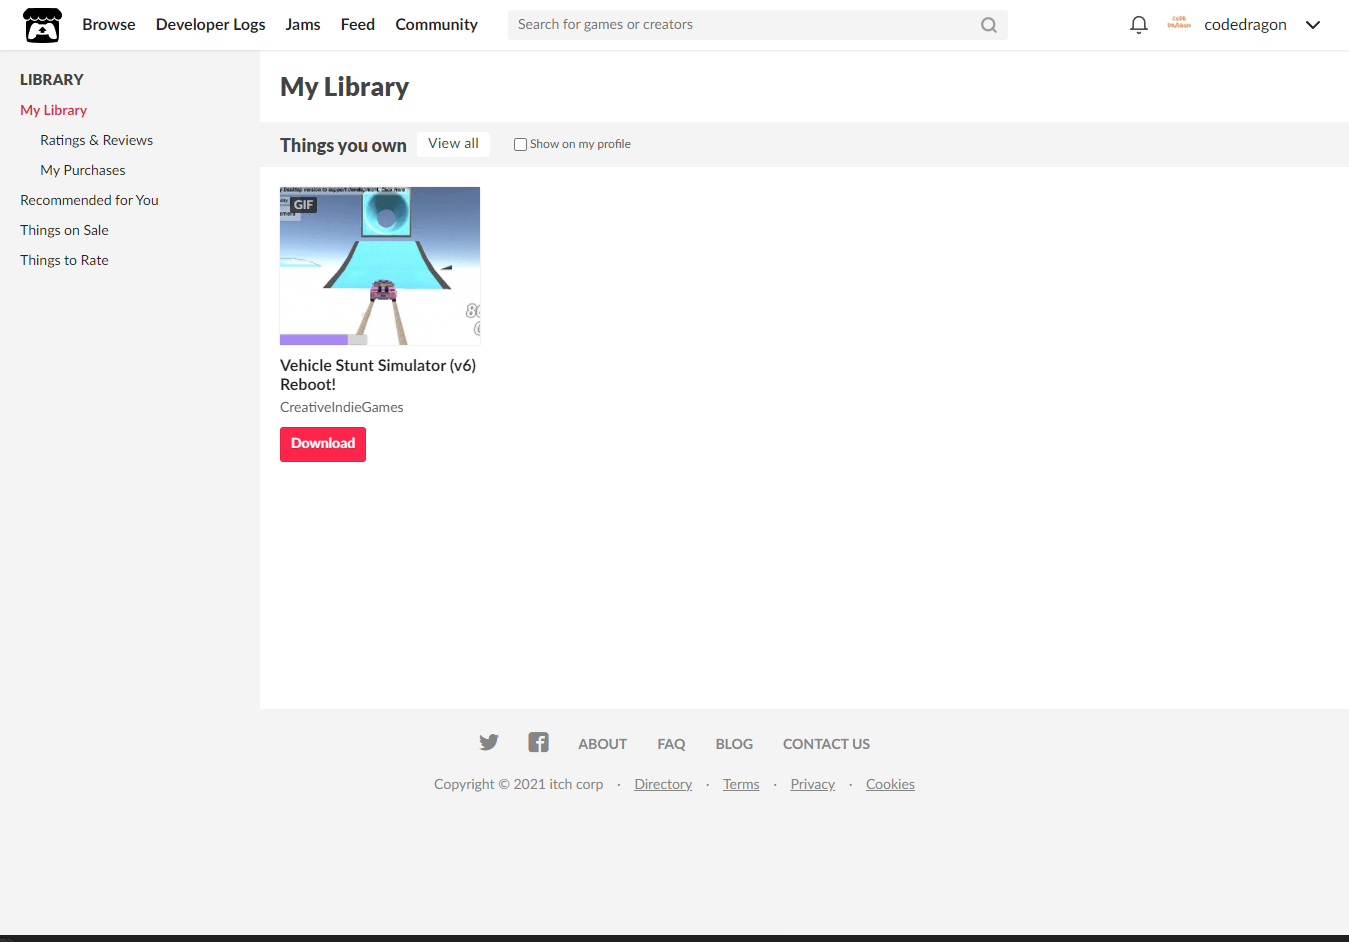The width and height of the screenshot is (1349, 942).
Task: Open the Browse menu
Action: click(x=109, y=24)
